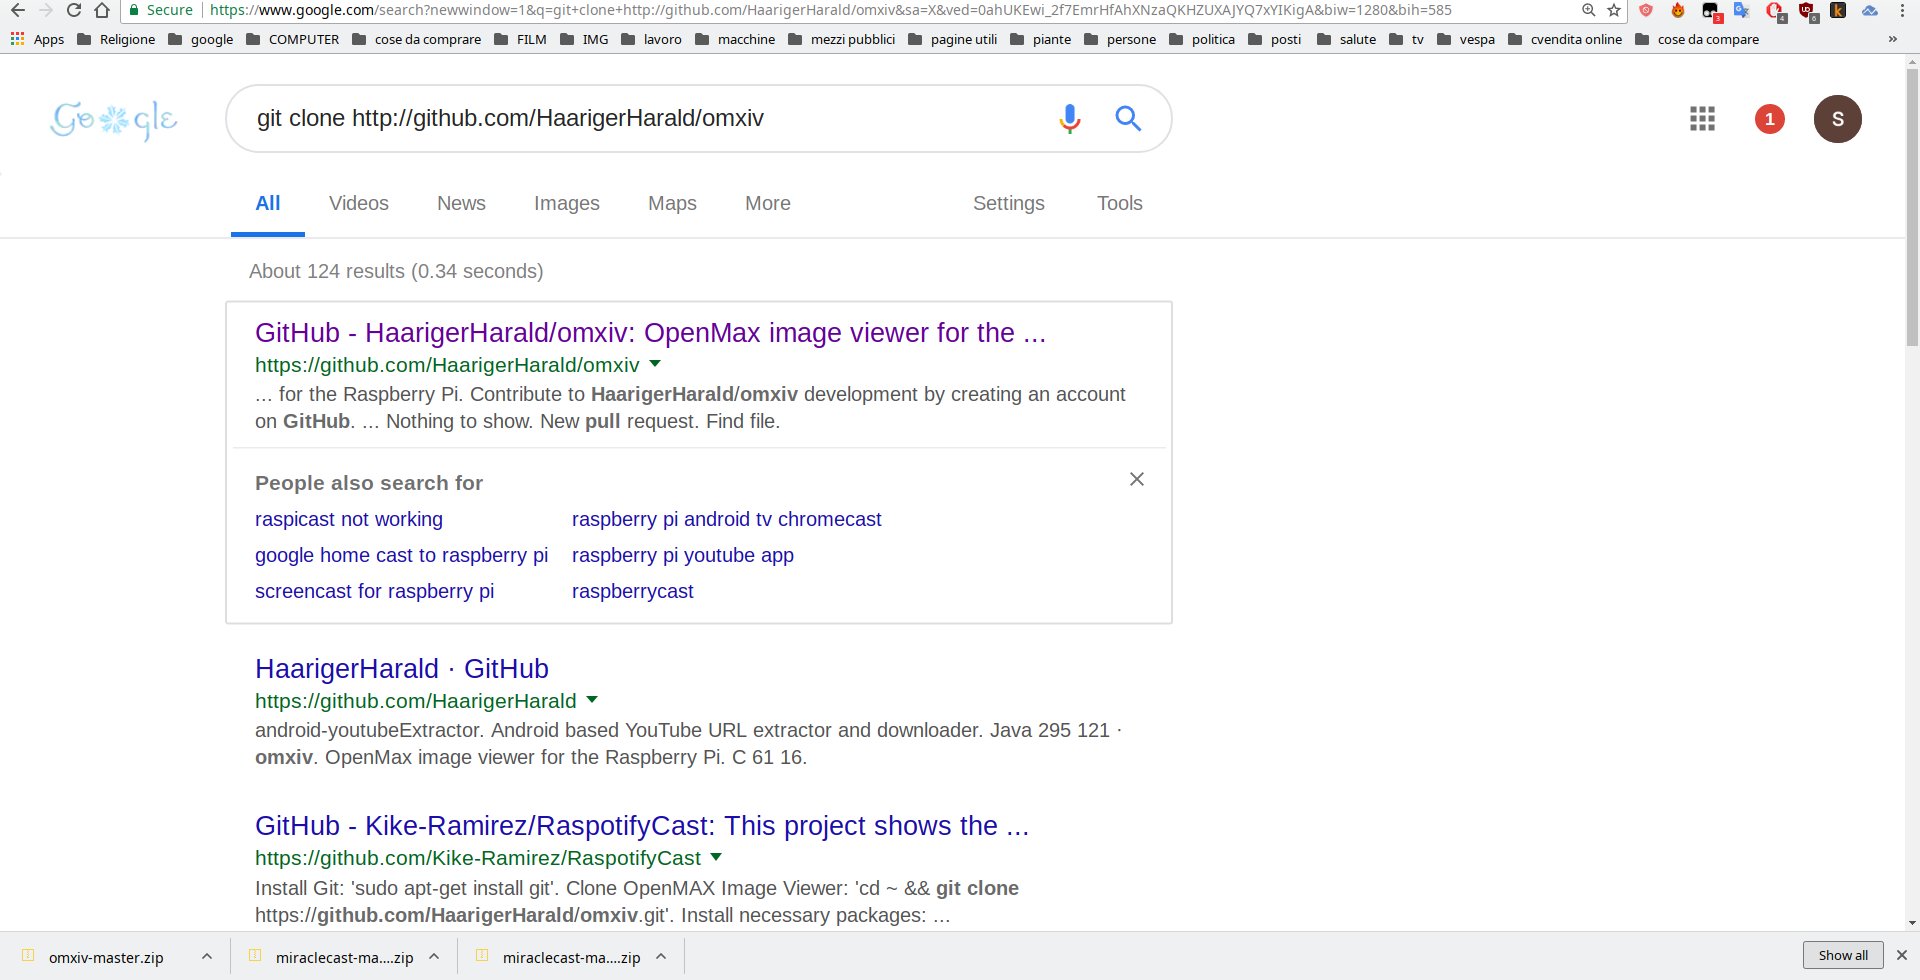
Task: Open the blue cloud extension icon
Action: point(1870,10)
